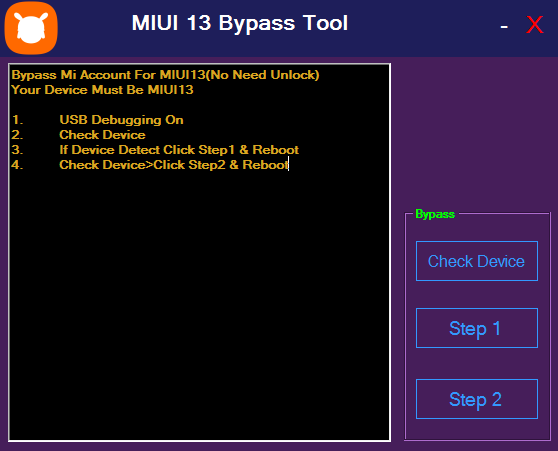Screen dimensions: 558x451
Task: Click the list number '2.' in log
Action: click(x=17, y=135)
